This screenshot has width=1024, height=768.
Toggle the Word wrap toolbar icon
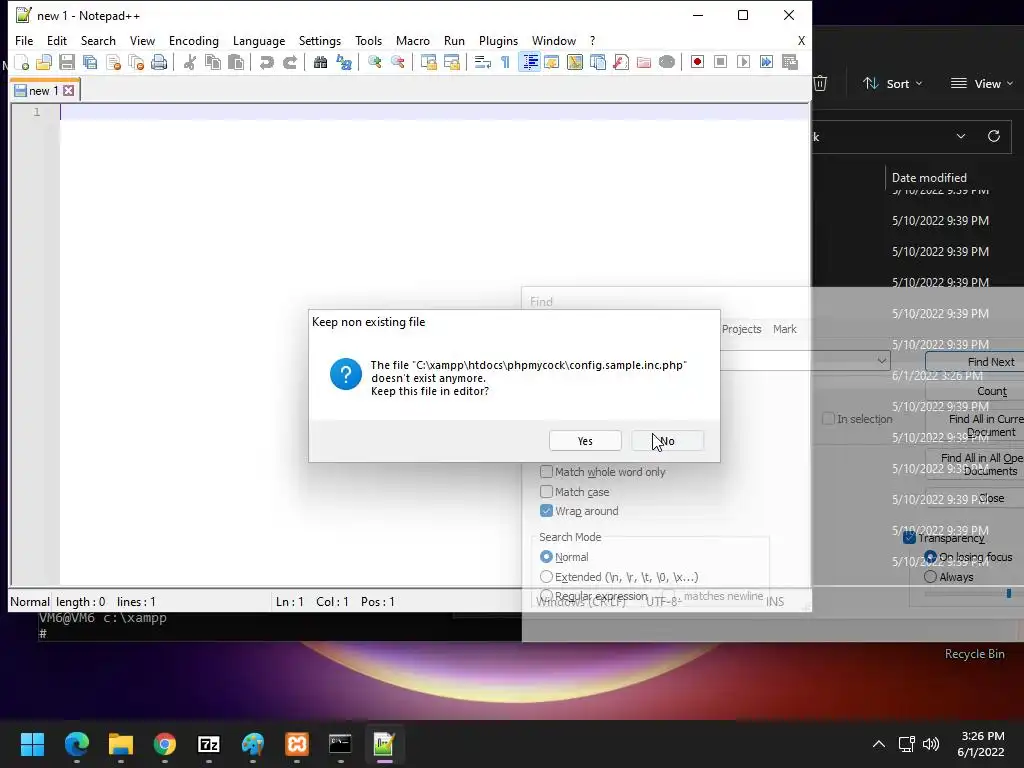click(x=483, y=62)
